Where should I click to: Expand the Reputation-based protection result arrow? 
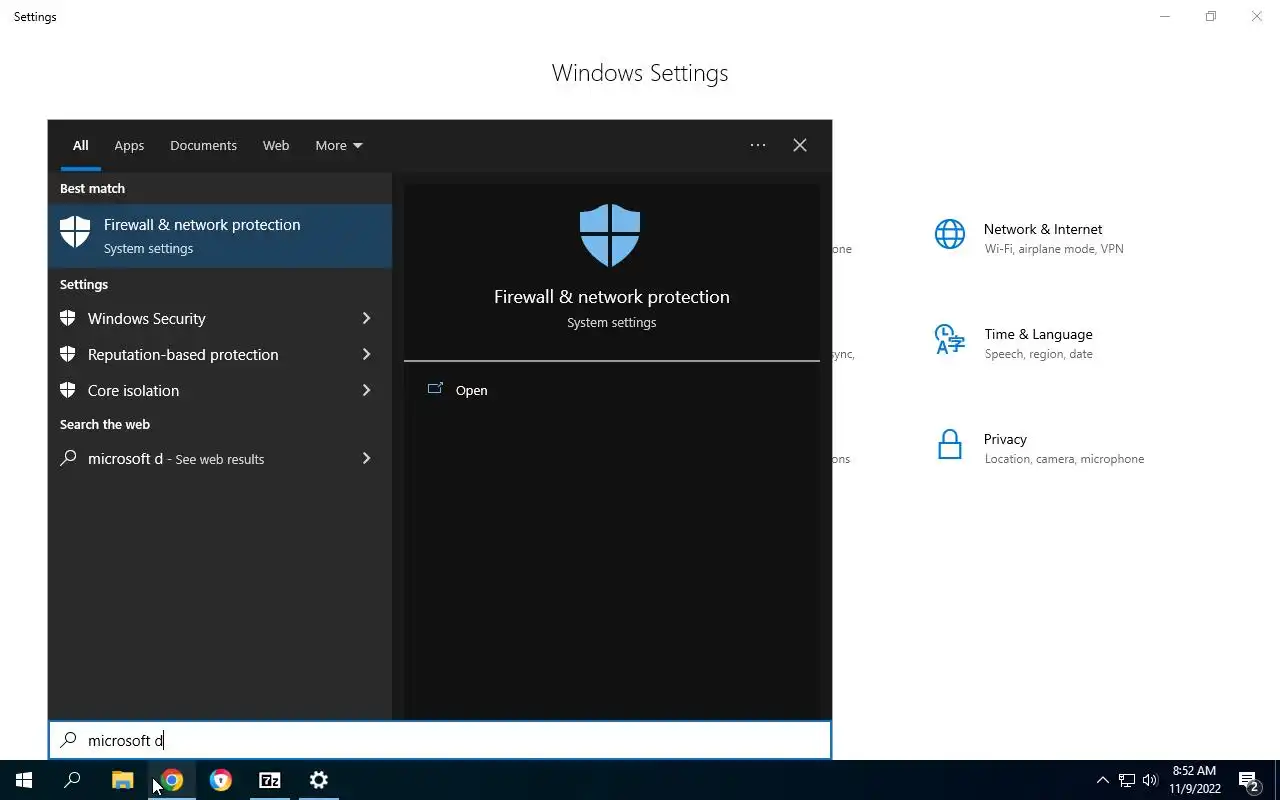tap(366, 354)
